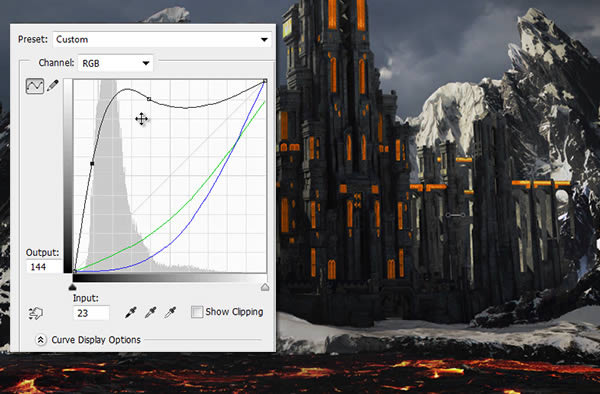Pick the gray point eyedropper
This screenshot has height=394, width=600.
pyautogui.click(x=150, y=312)
